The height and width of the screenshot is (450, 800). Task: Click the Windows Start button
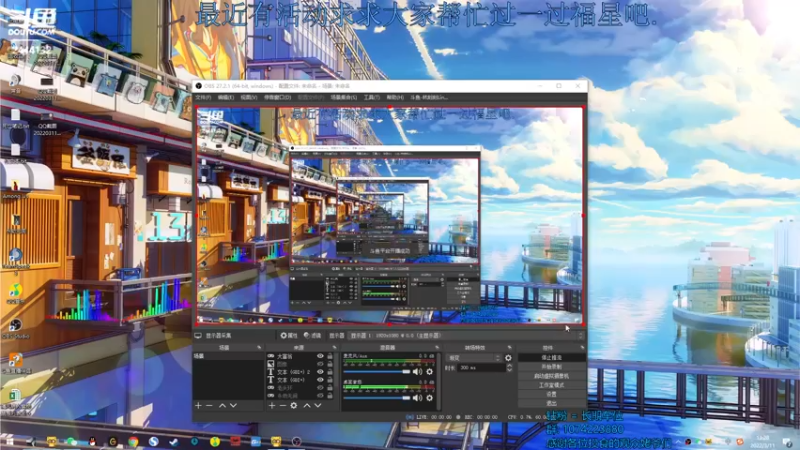(9, 441)
